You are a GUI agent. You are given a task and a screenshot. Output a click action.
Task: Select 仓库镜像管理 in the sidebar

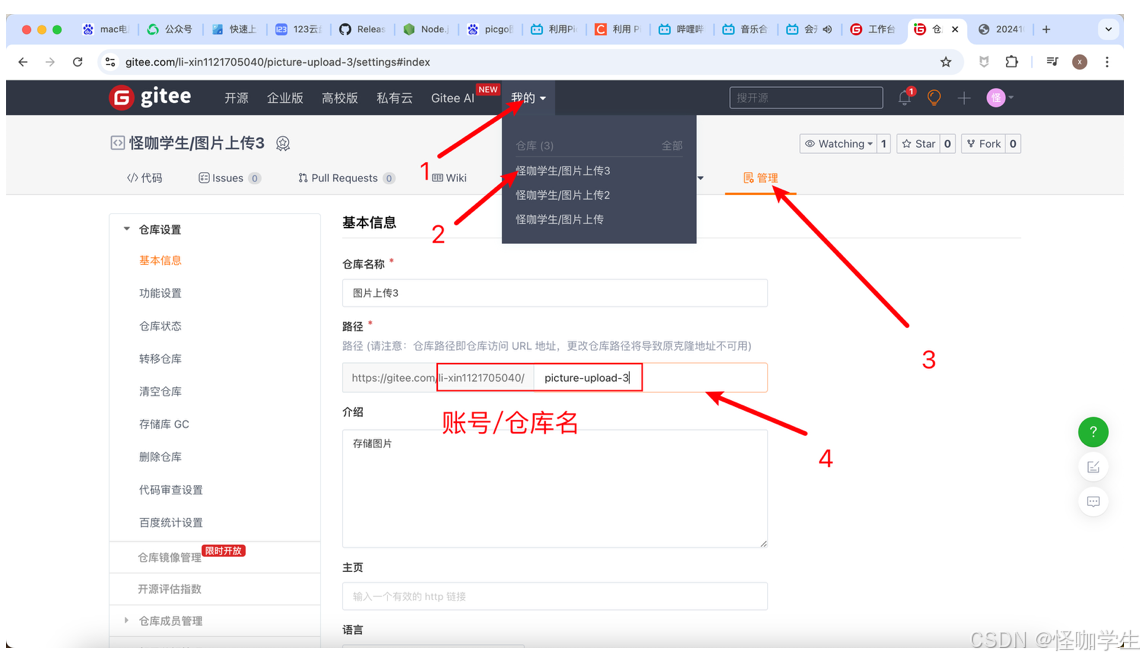click(169, 557)
